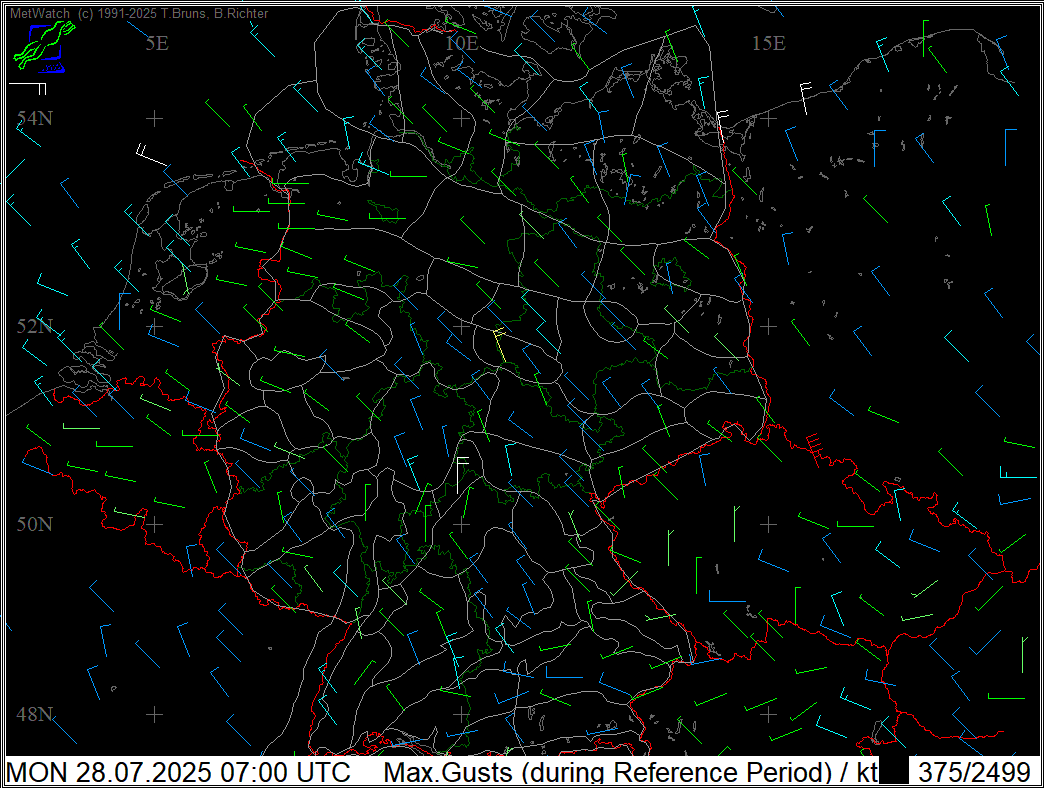
Task: Click the MetWatch green frog logo
Action: point(44,45)
